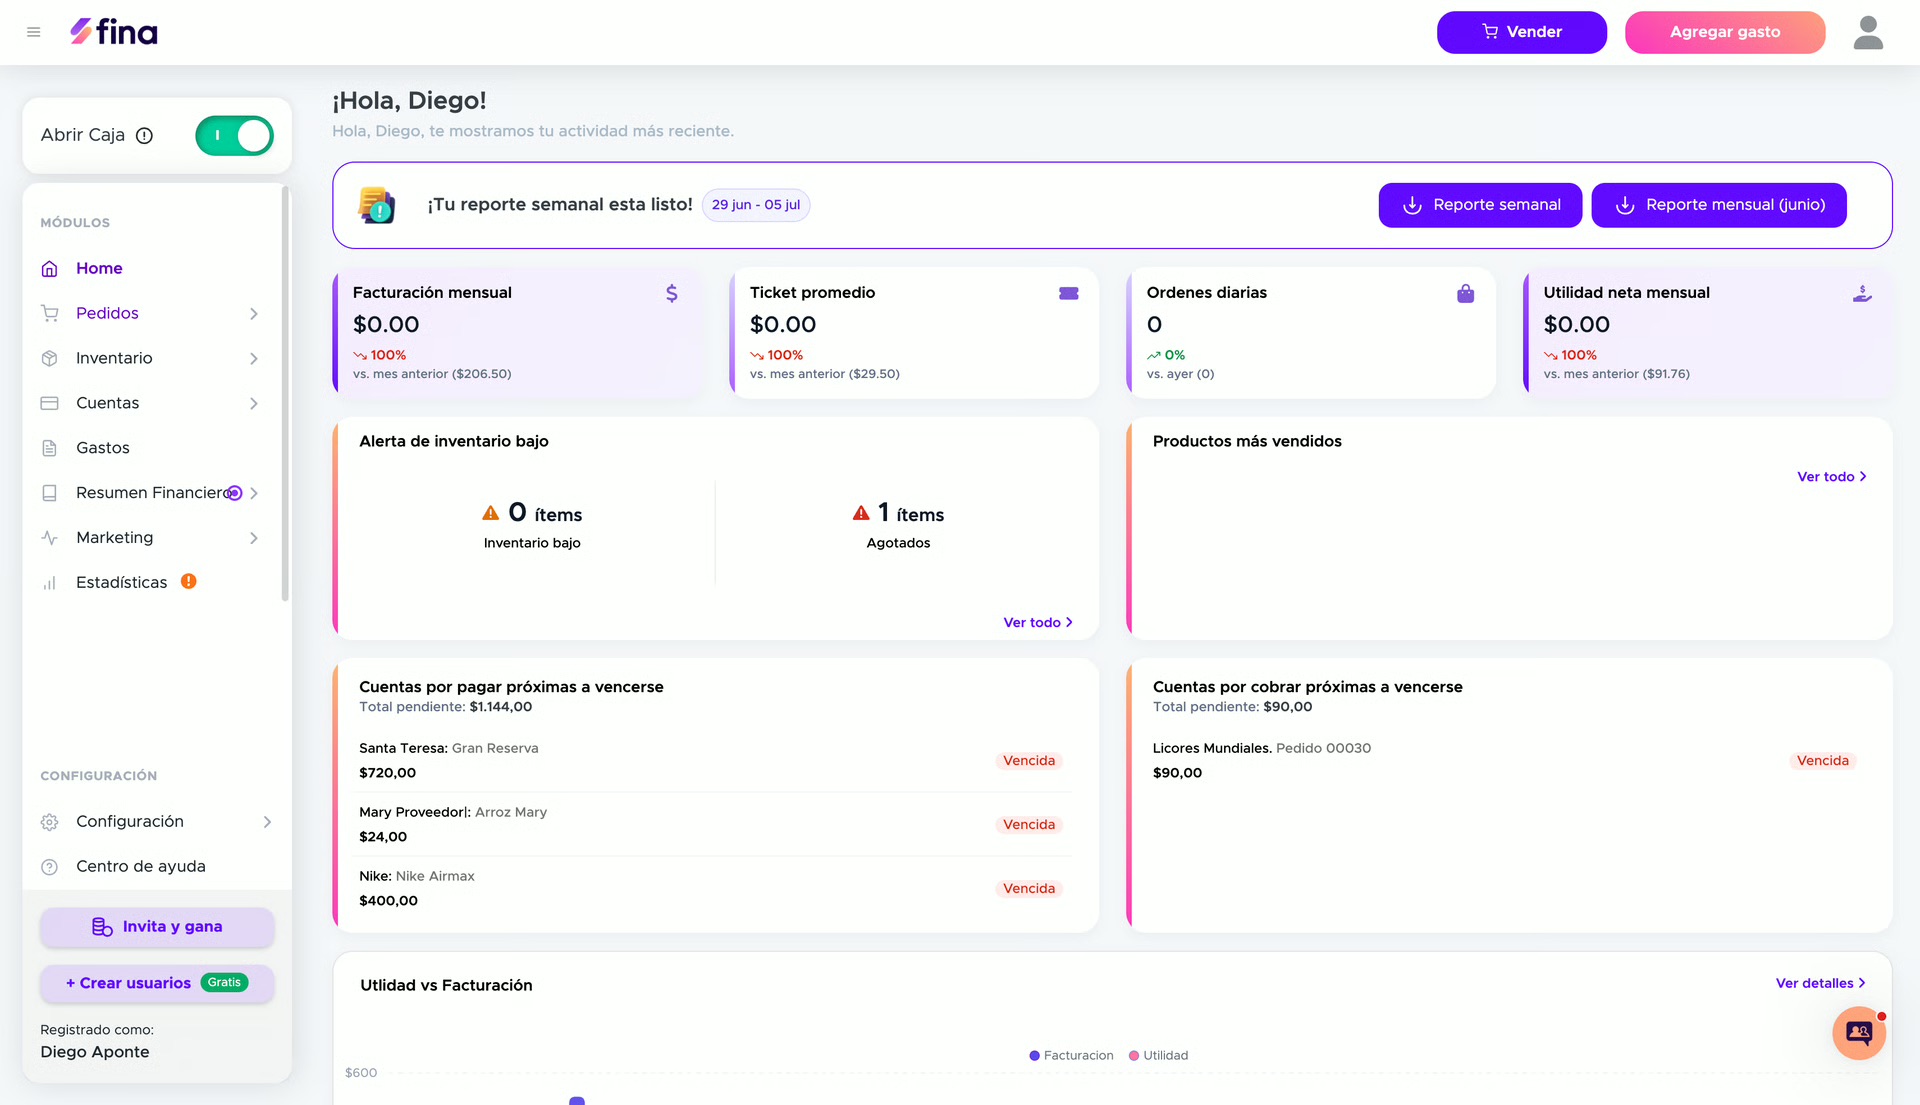
Task: Click the Vender button
Action: pyautogui.click(x=1521, y=32)
